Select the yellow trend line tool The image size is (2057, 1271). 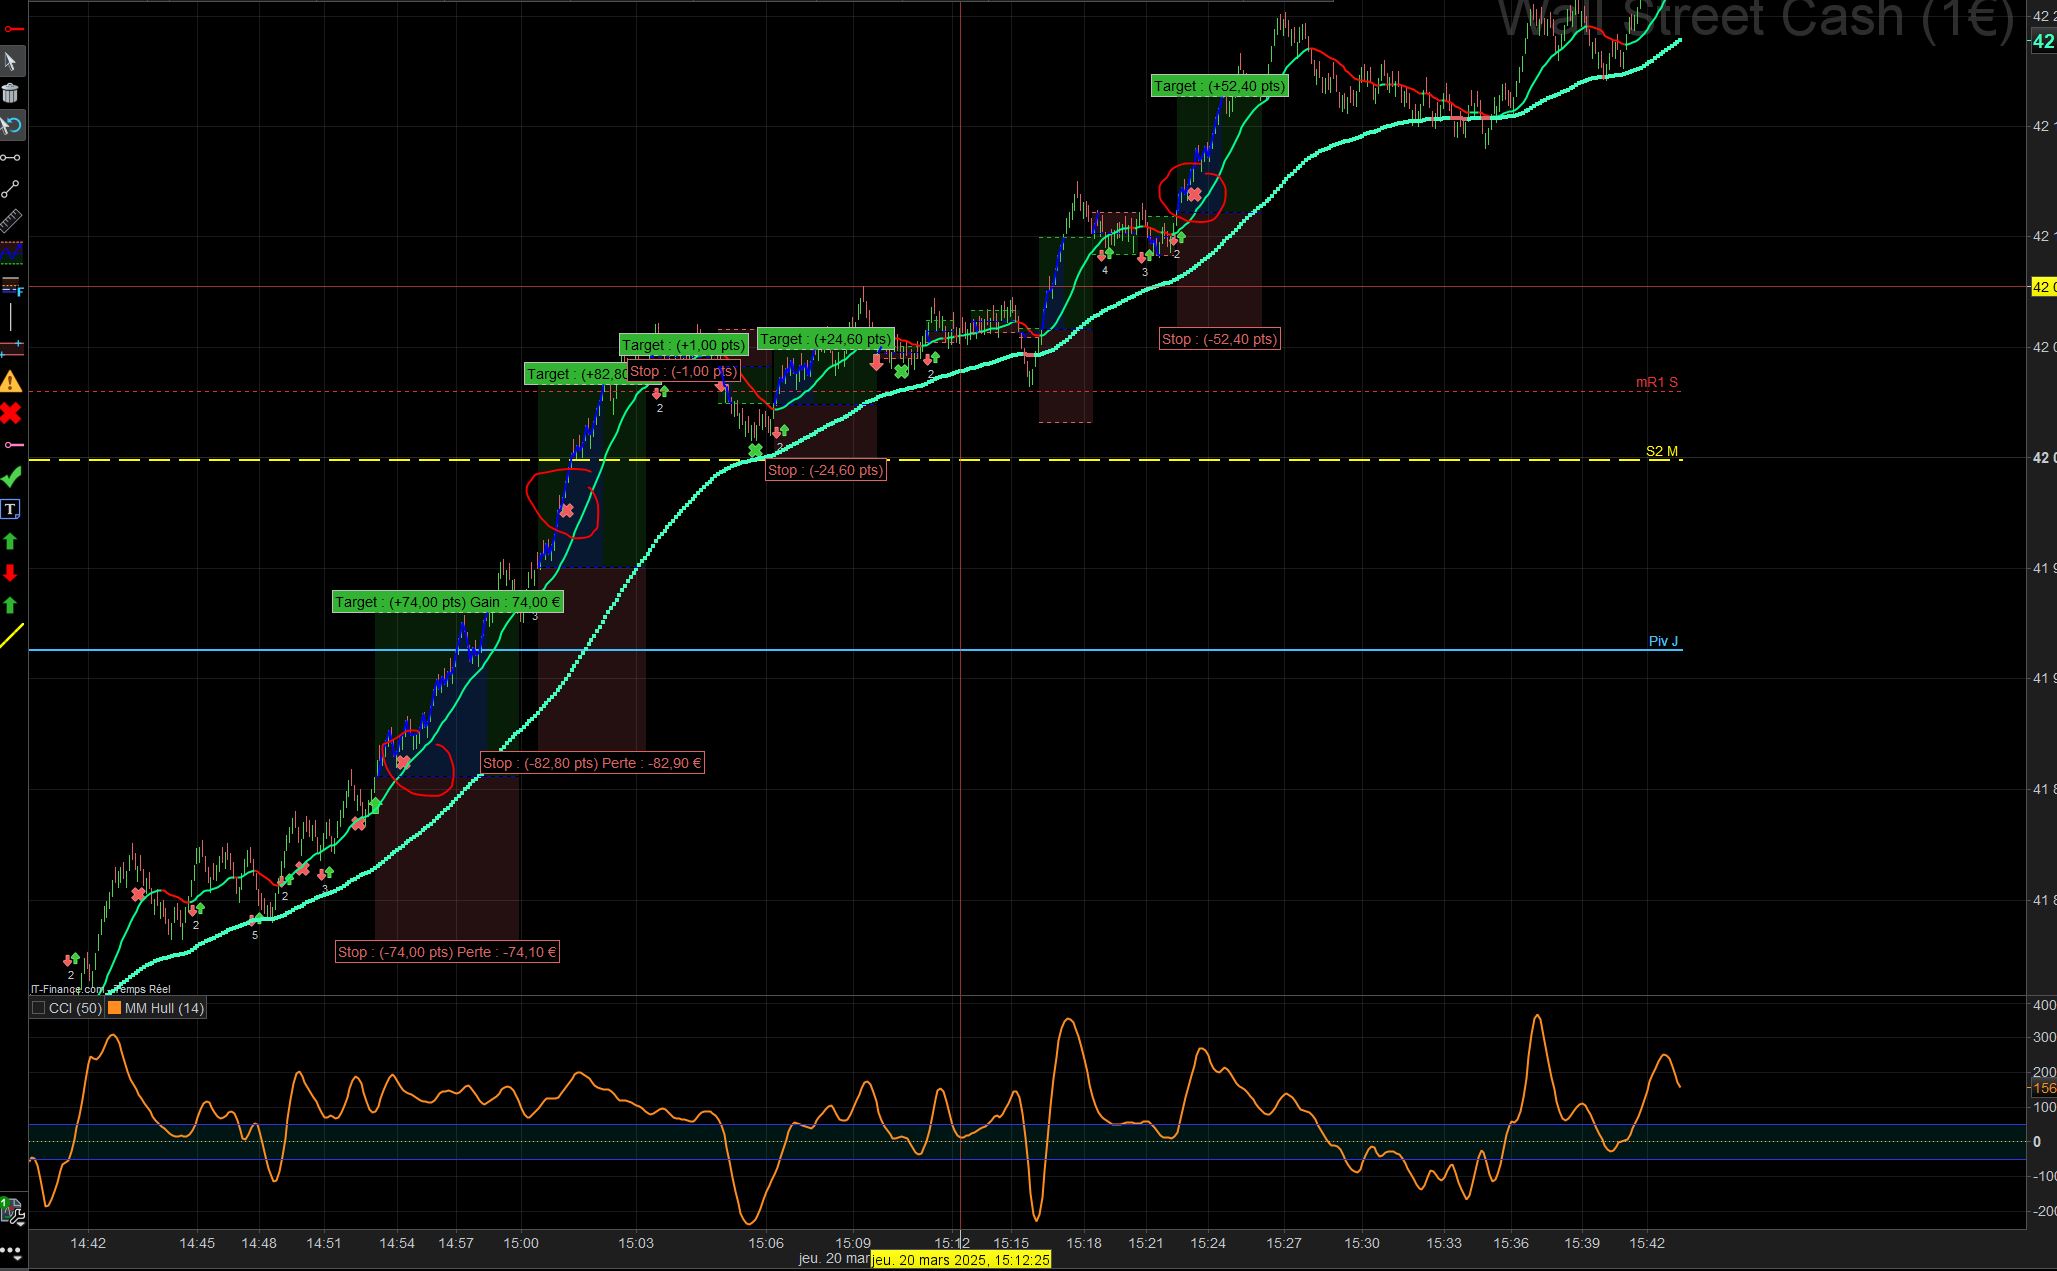(11, 636)
